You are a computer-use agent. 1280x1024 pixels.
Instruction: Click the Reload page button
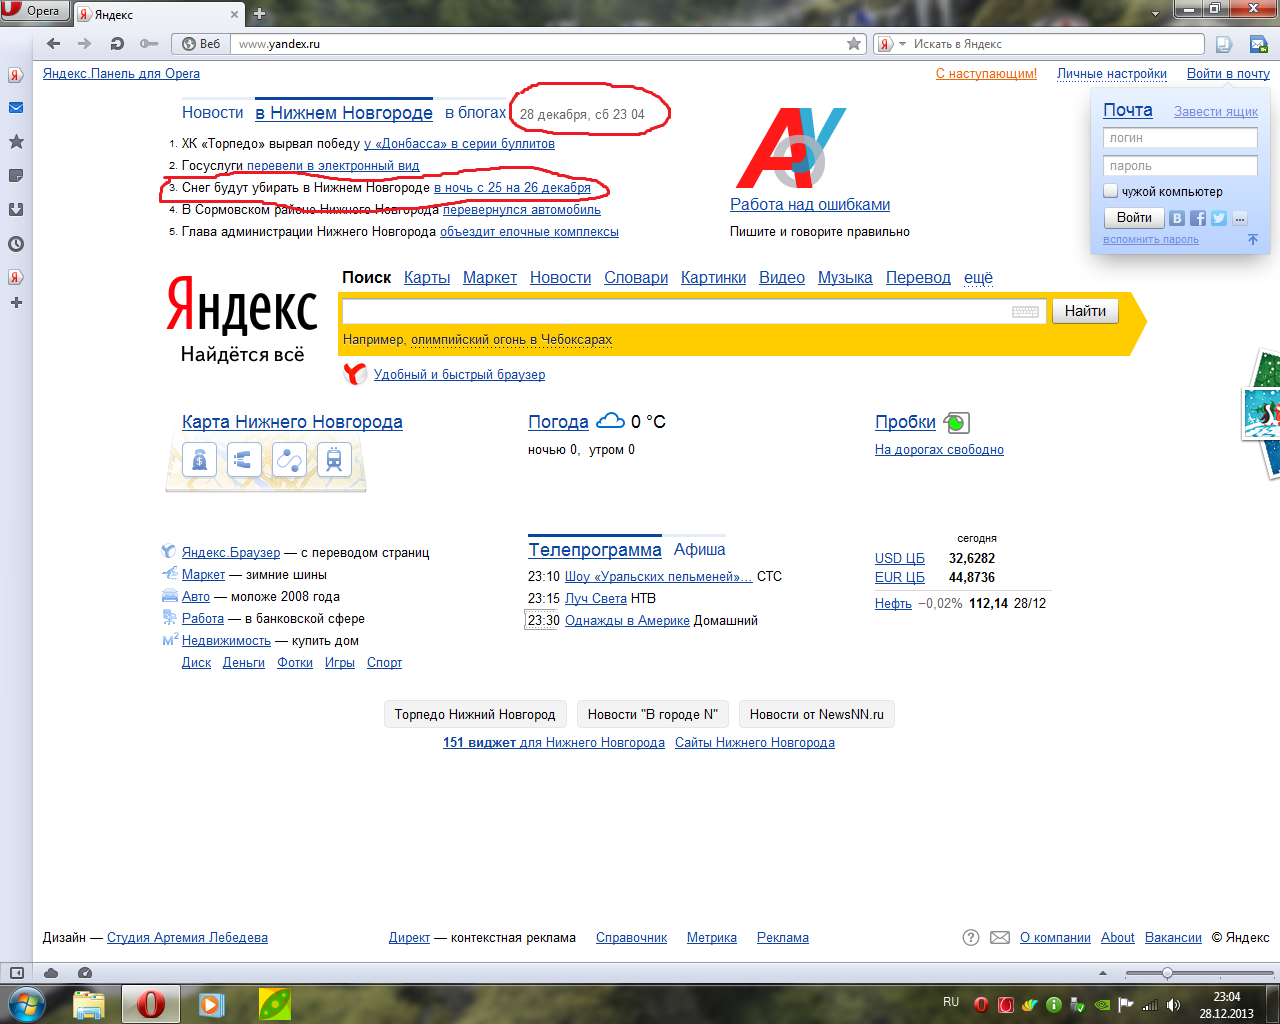coord(117,44)
